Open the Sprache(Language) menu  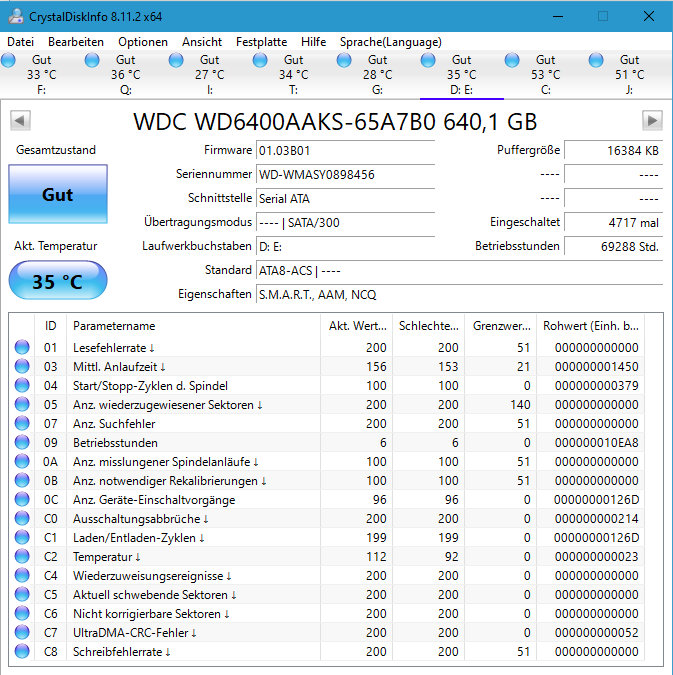391,42
